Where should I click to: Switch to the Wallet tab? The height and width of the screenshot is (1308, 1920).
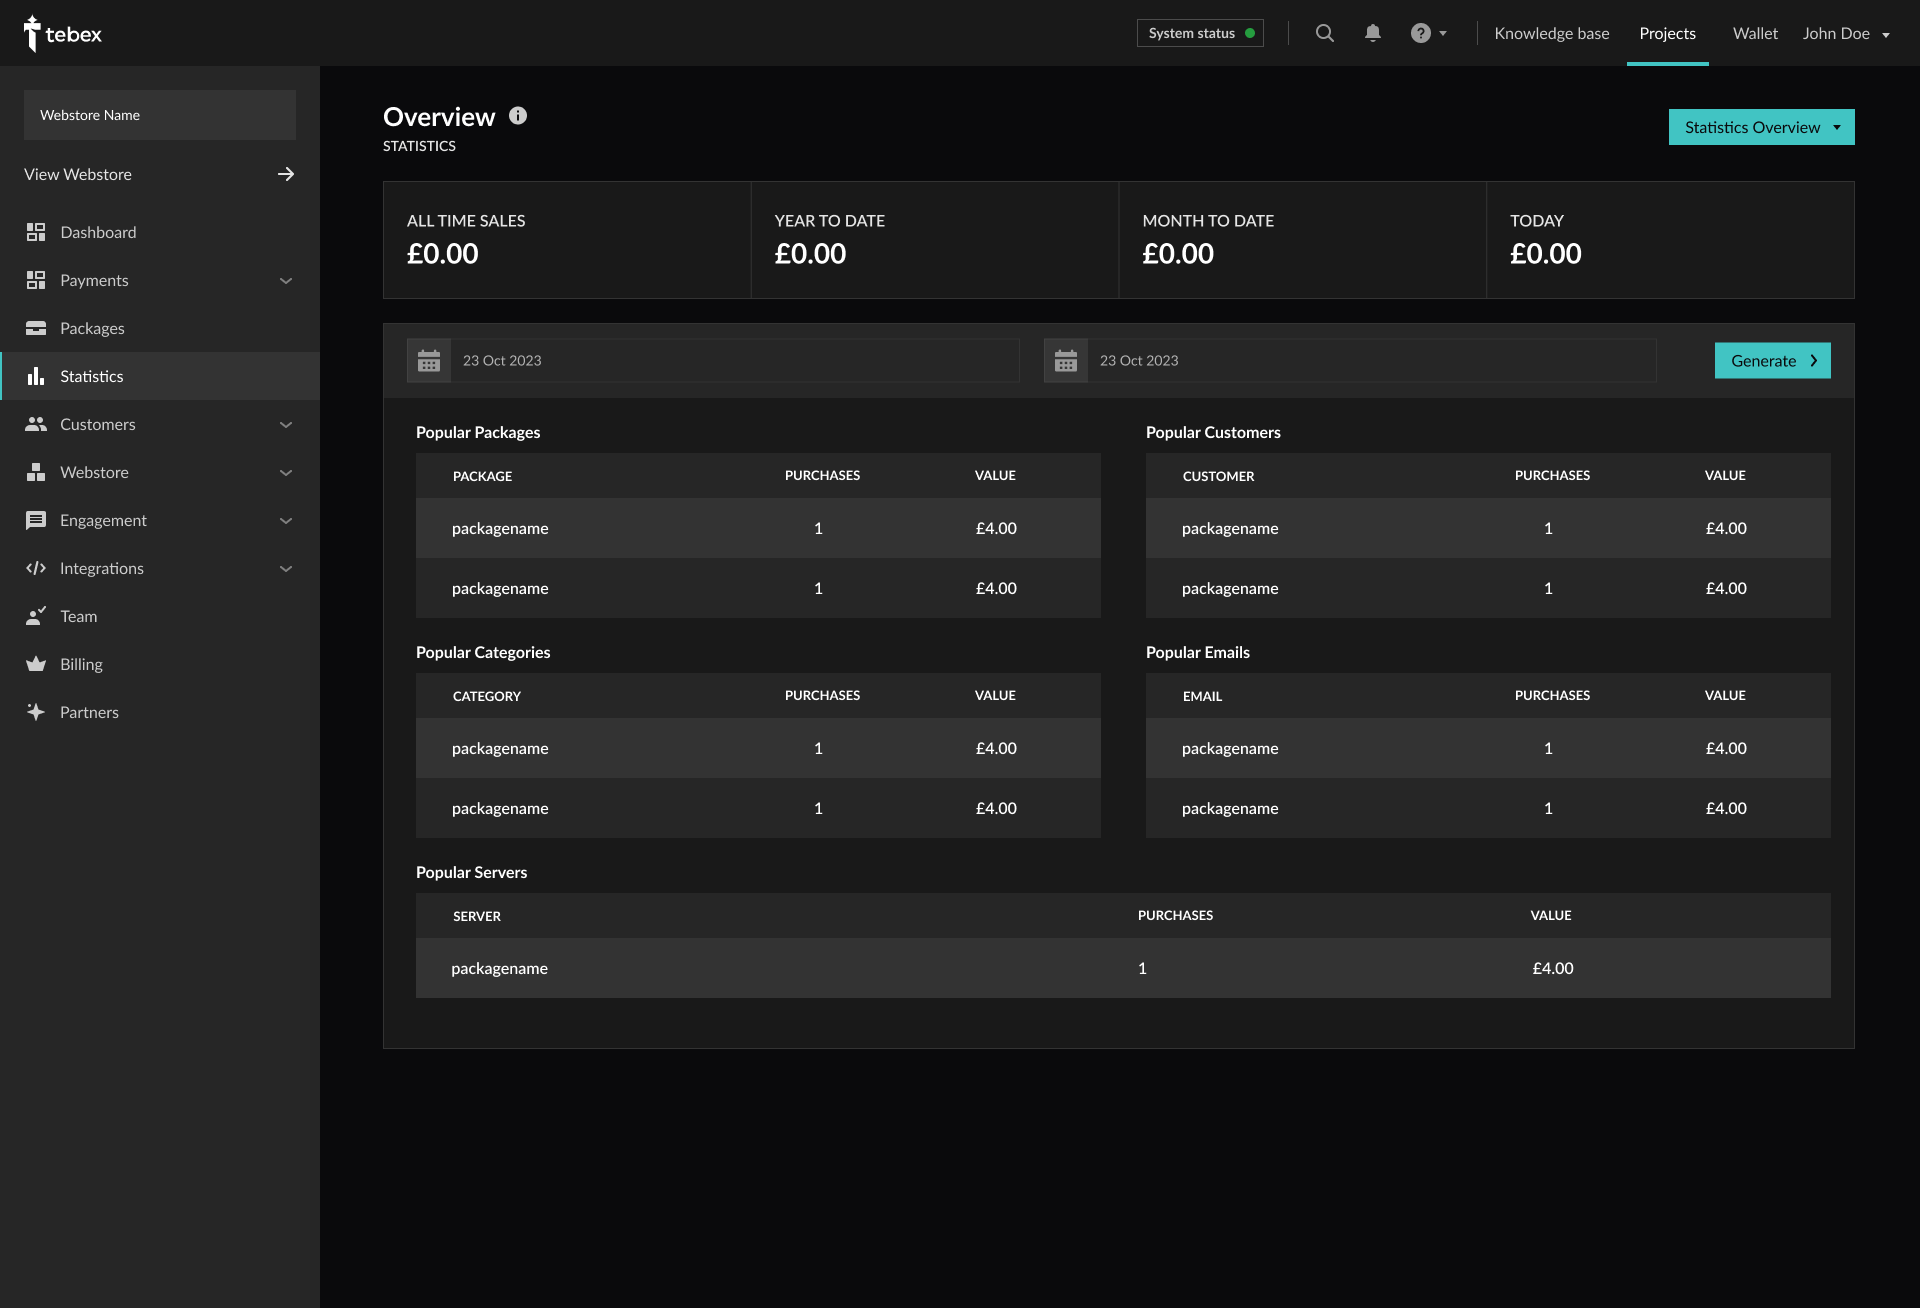[1754, 33]
